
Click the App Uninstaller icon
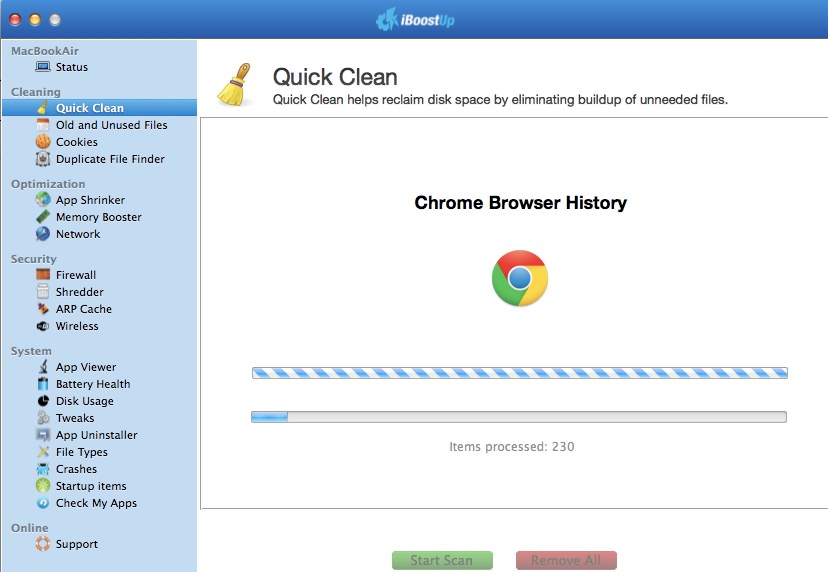click(x=43, y=435)
